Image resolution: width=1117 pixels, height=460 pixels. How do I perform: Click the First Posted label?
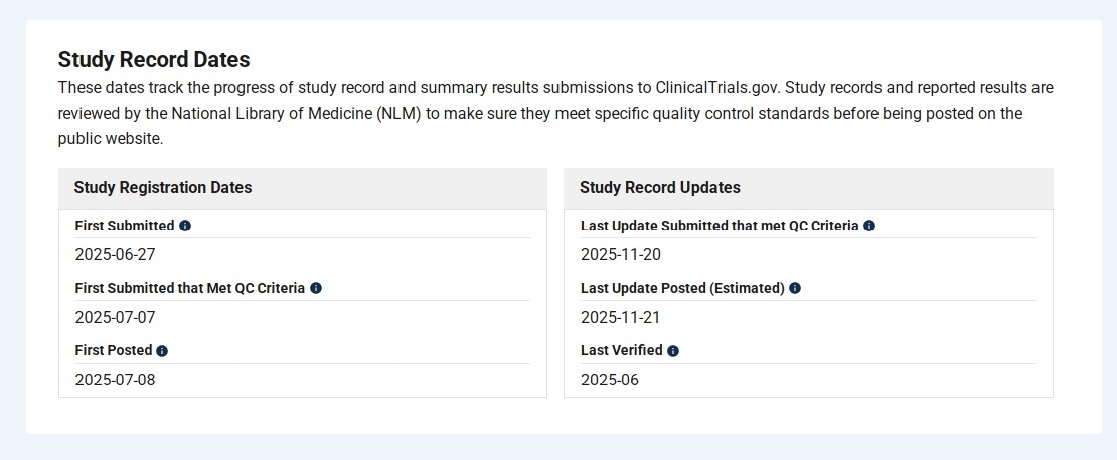[x=113, y=351]
